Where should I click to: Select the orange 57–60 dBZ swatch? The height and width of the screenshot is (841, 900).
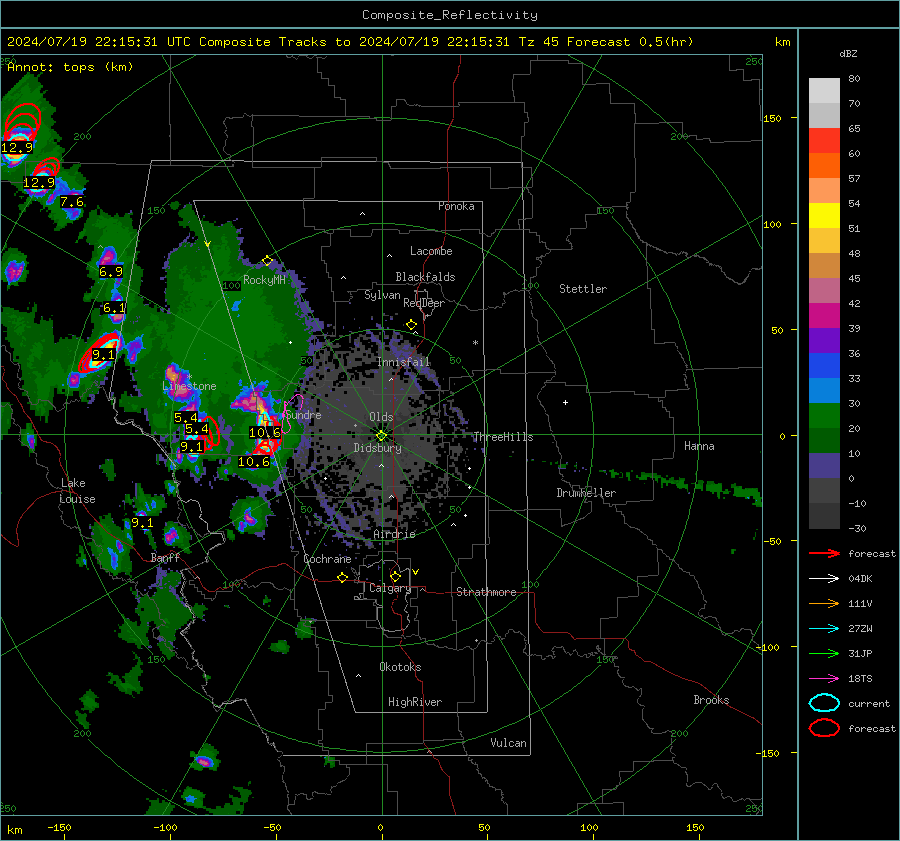pyautogui.click(x=824, y=166)
